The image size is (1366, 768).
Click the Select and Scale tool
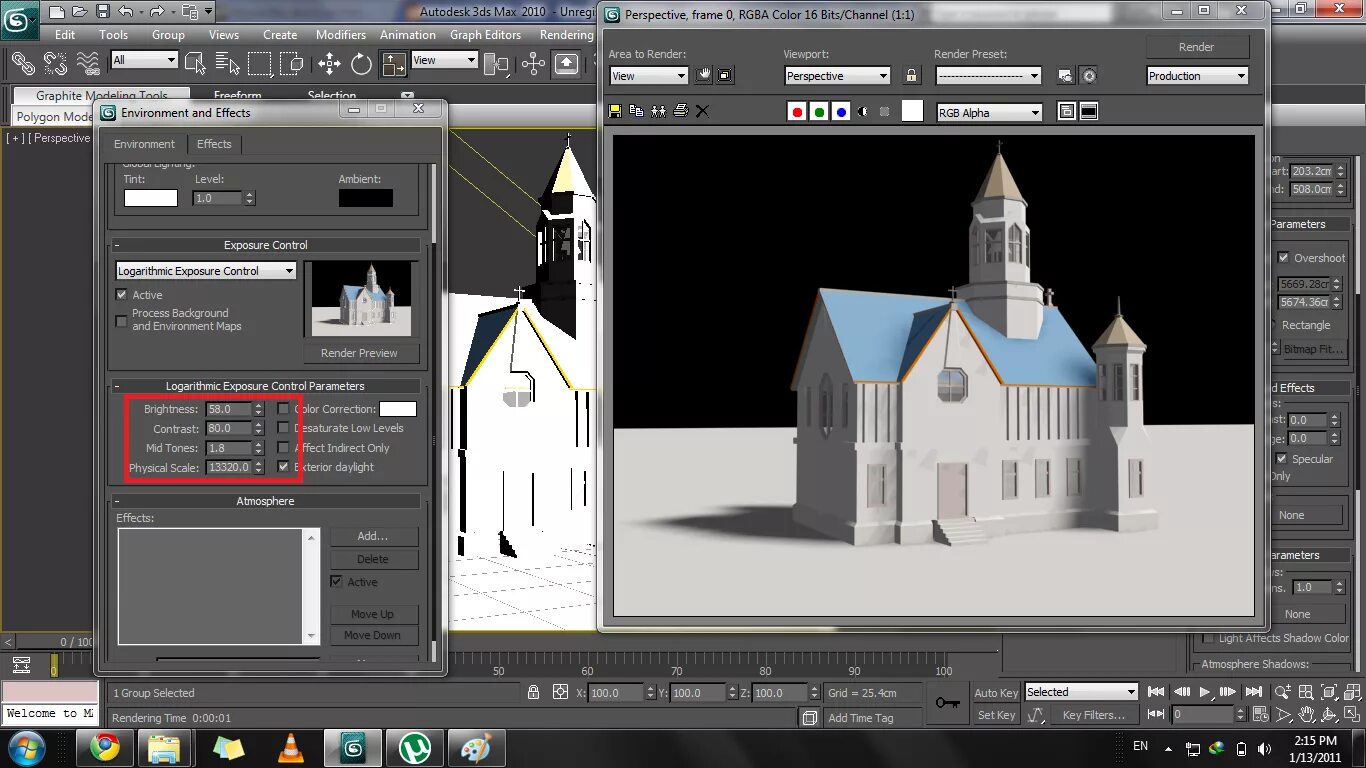394,64
